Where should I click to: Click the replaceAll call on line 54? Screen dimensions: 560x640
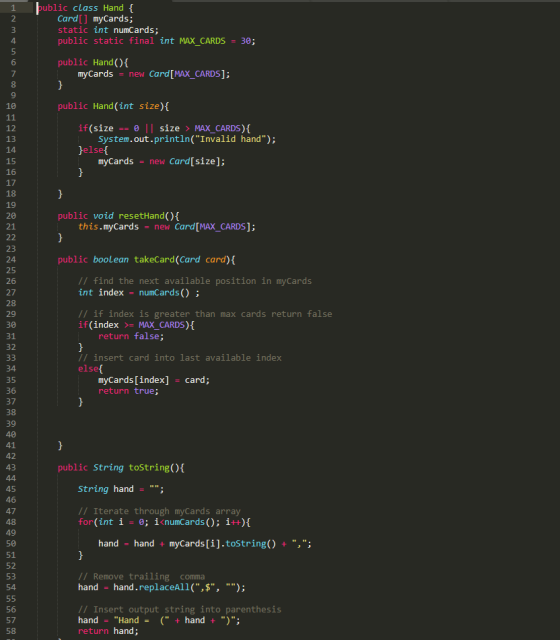192,587
